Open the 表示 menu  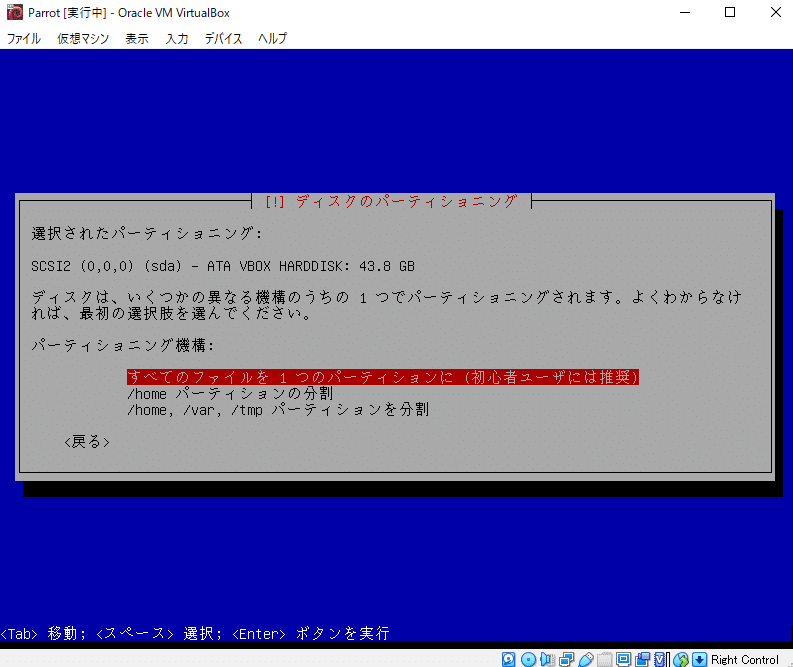point(137,38)
